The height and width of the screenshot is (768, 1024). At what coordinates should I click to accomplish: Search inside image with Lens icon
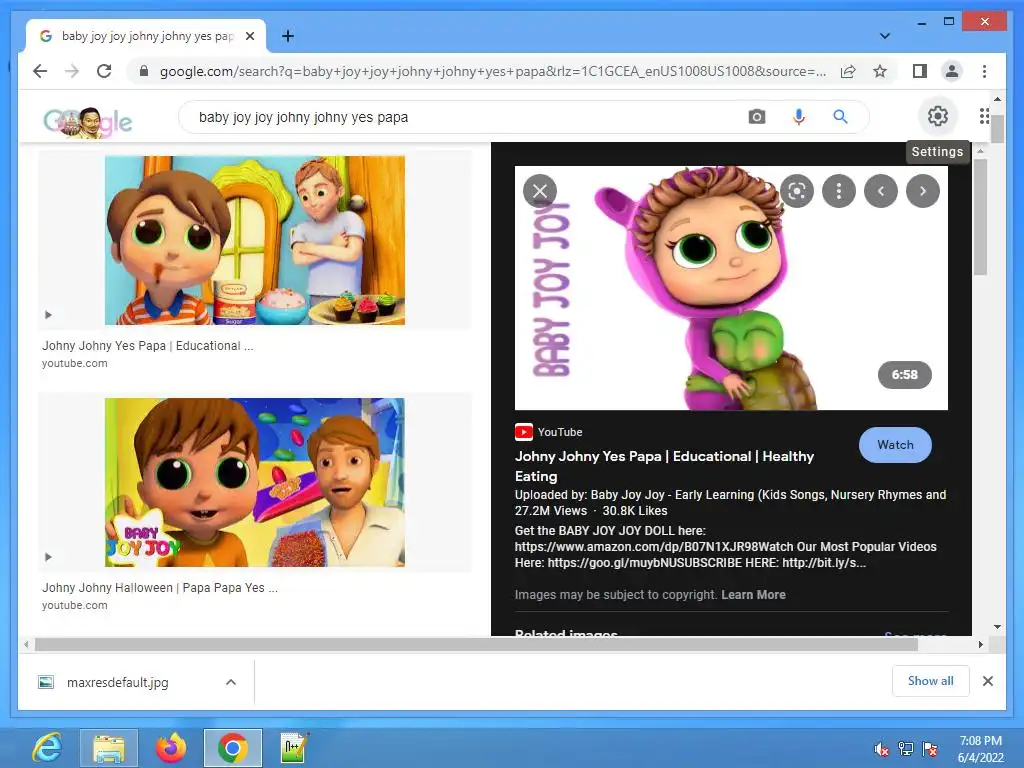coord(797,191)
